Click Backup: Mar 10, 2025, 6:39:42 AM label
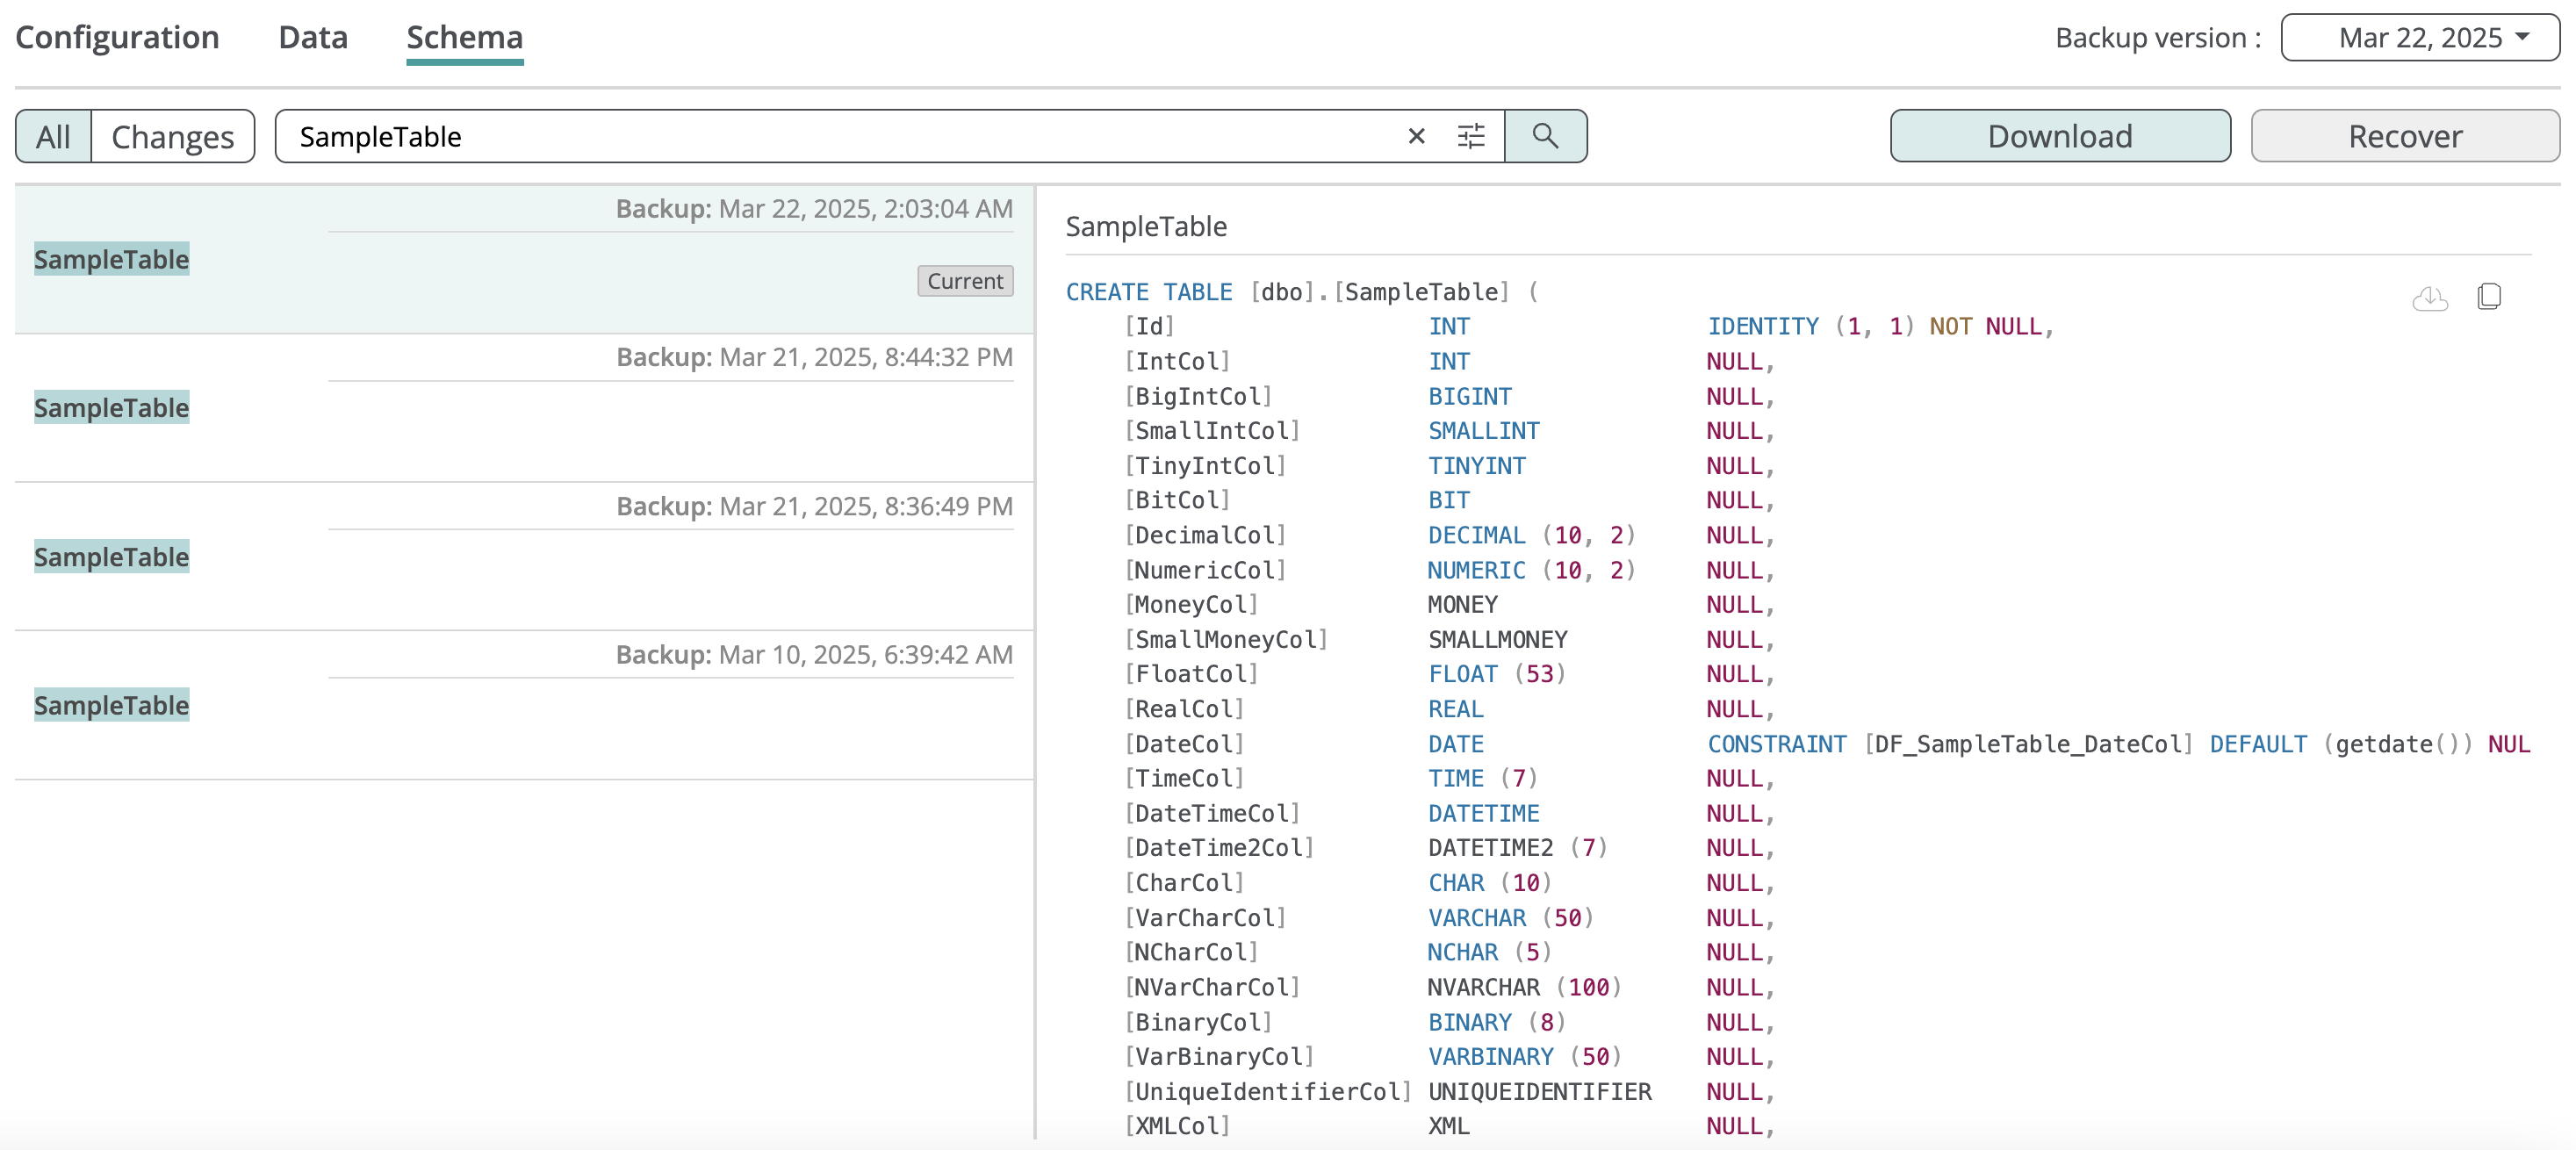Screen dimensions: 2576x1150 814,654
